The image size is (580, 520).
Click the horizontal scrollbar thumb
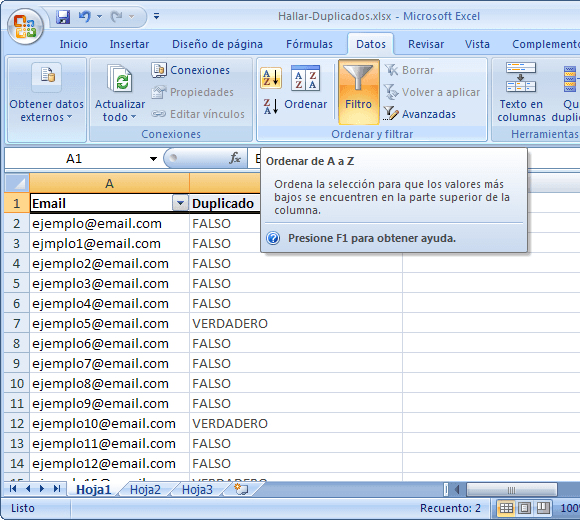(x=512, y=490)
